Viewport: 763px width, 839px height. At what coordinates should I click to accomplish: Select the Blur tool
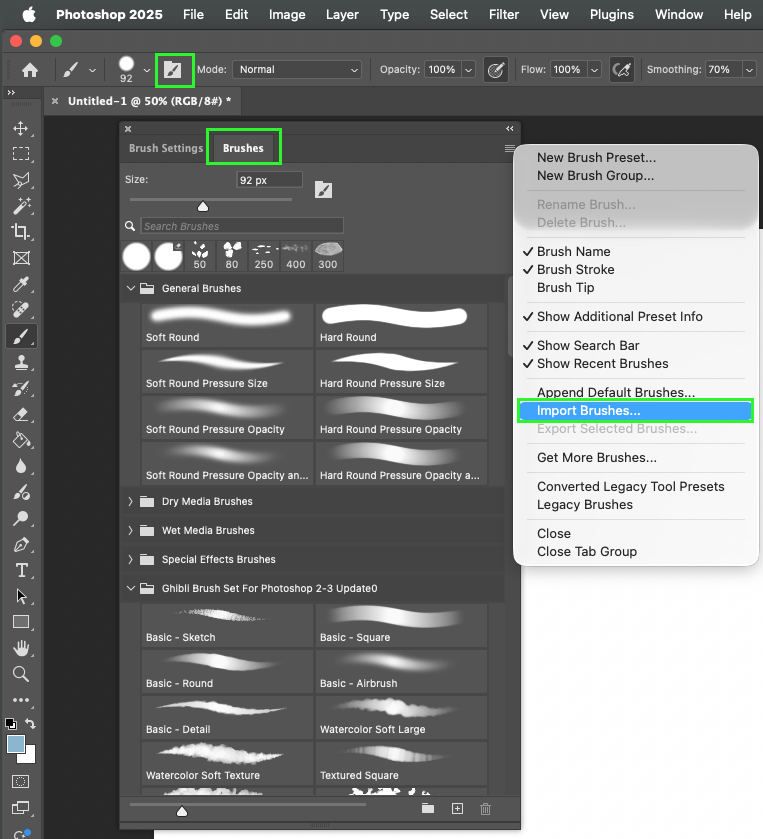point(21,466)
